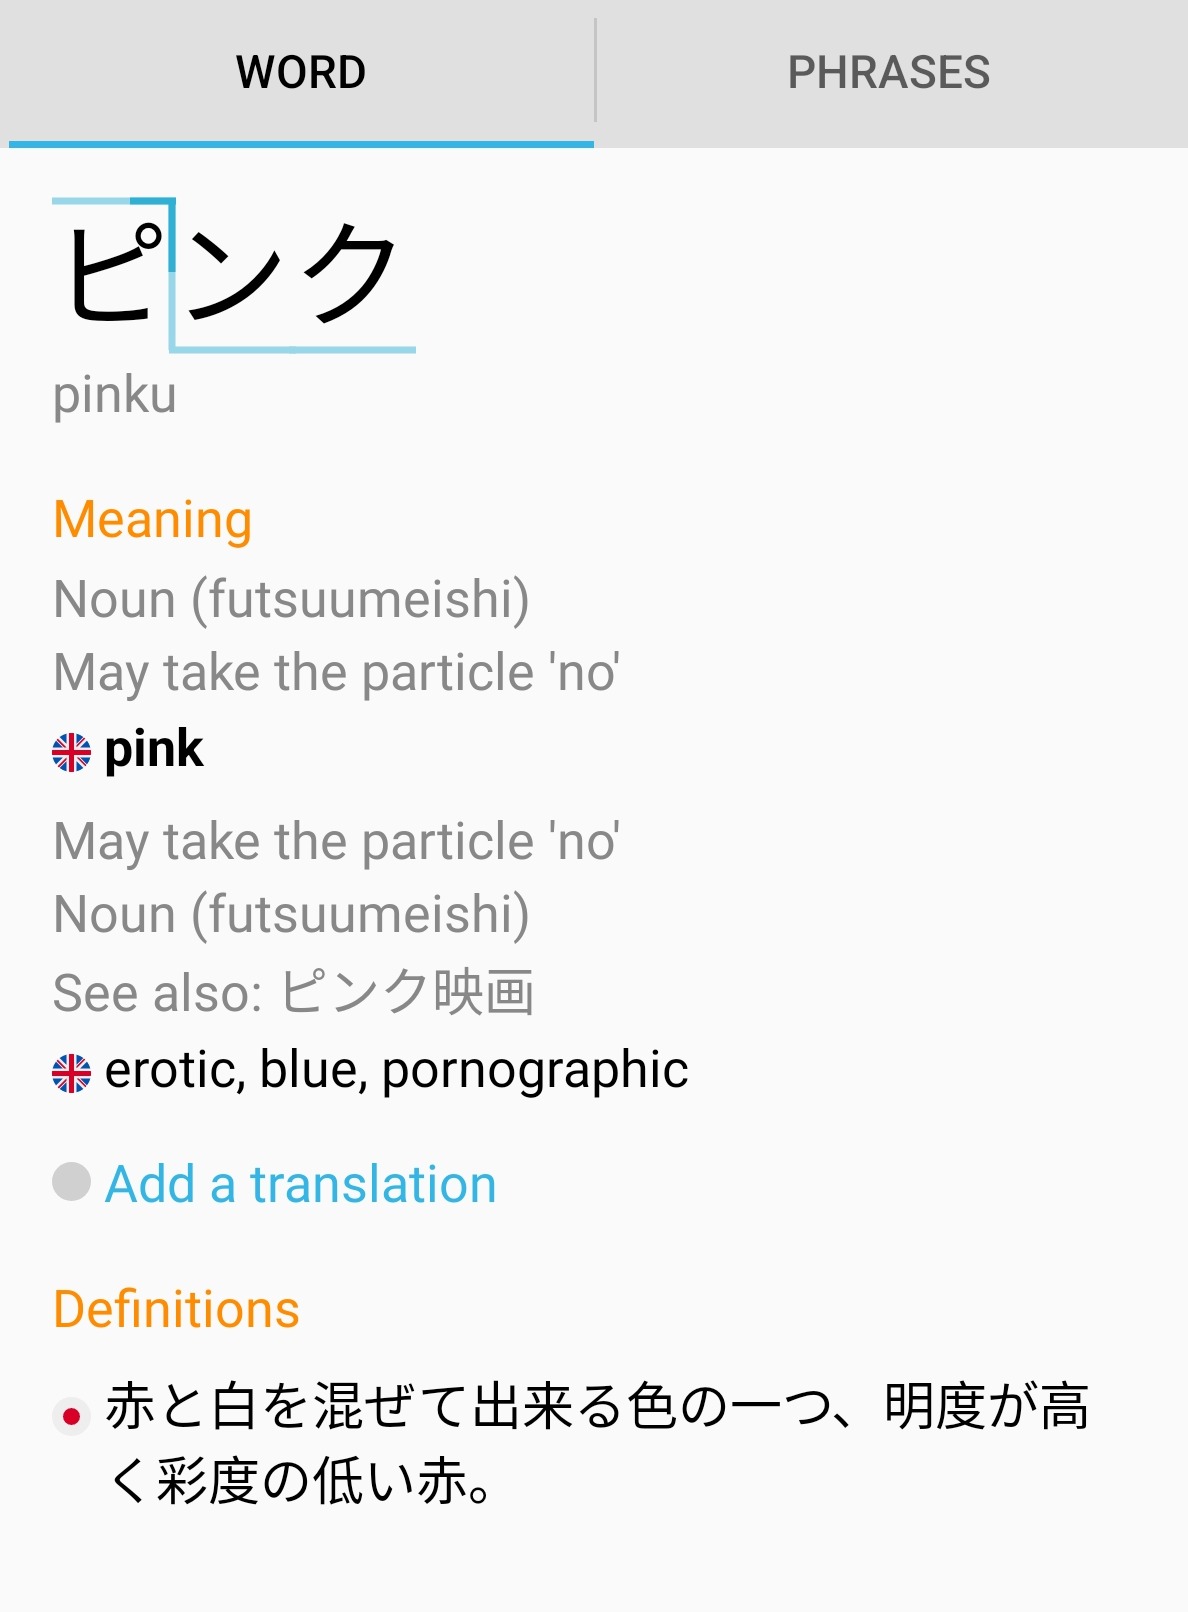
Task: Tap the second May take the particle 'no' note
Action: [x=336, y=842]
